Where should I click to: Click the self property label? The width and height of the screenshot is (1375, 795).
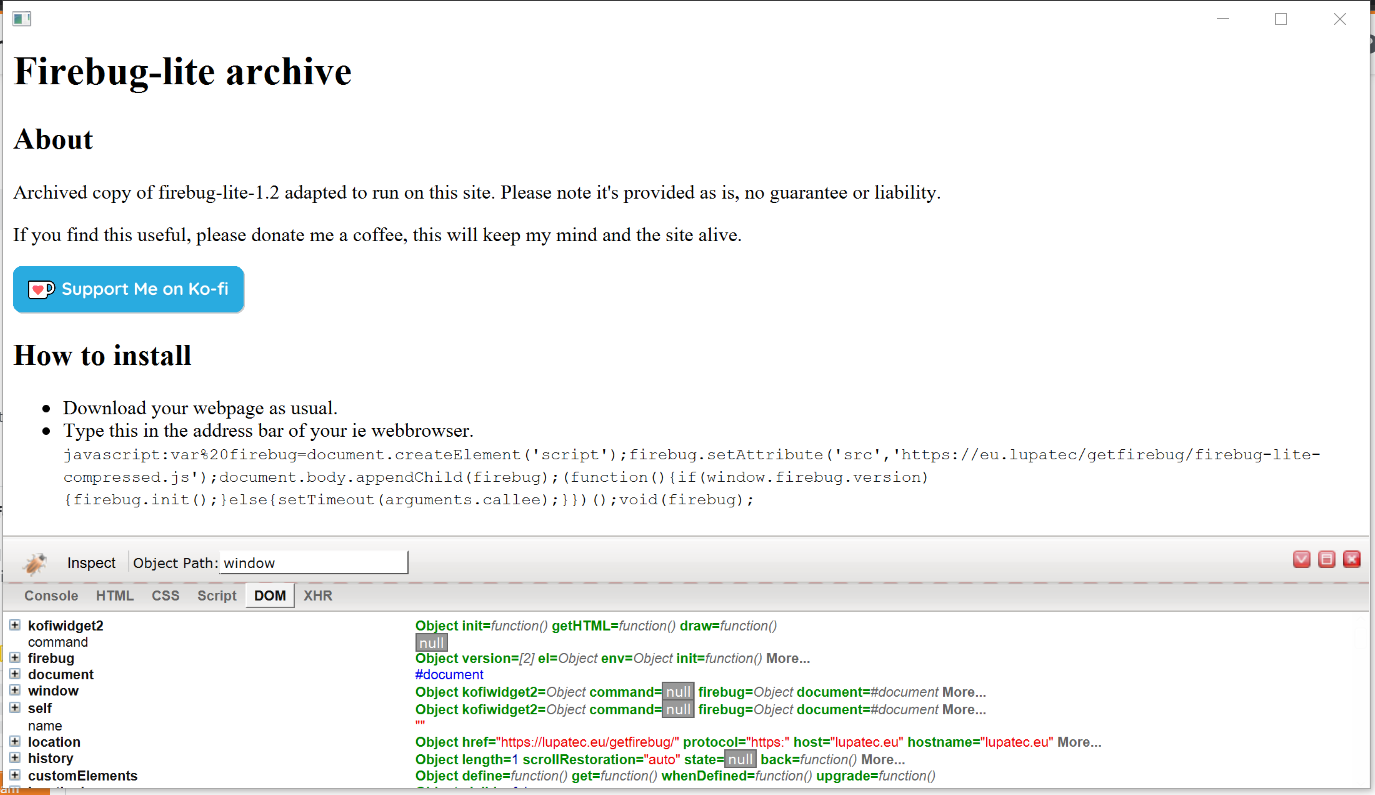coord(40,709)
